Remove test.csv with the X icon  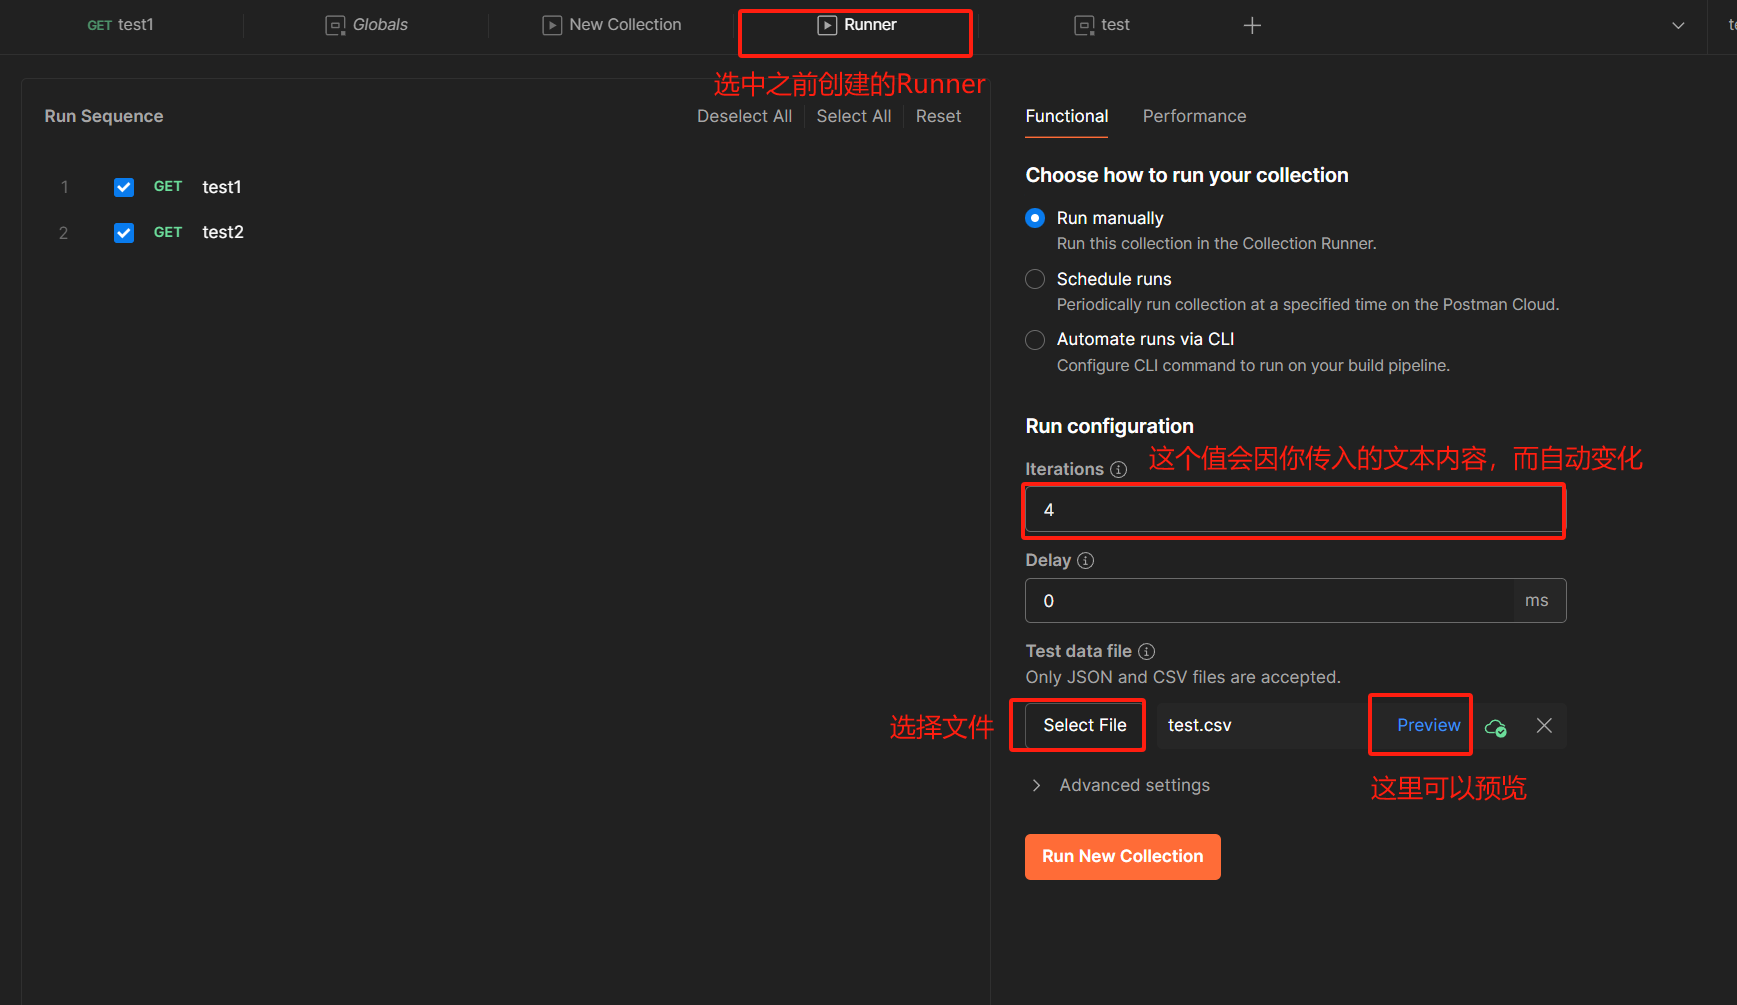pos(1544,725)
